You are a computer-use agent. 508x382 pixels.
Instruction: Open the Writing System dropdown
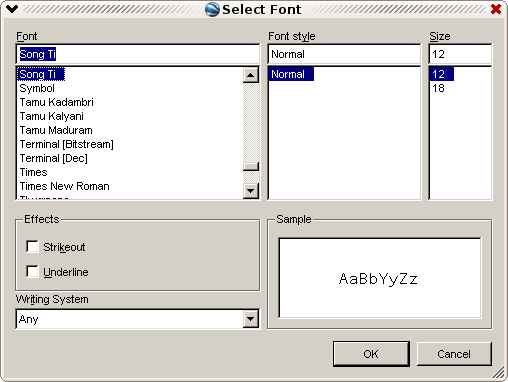(251, 319)
